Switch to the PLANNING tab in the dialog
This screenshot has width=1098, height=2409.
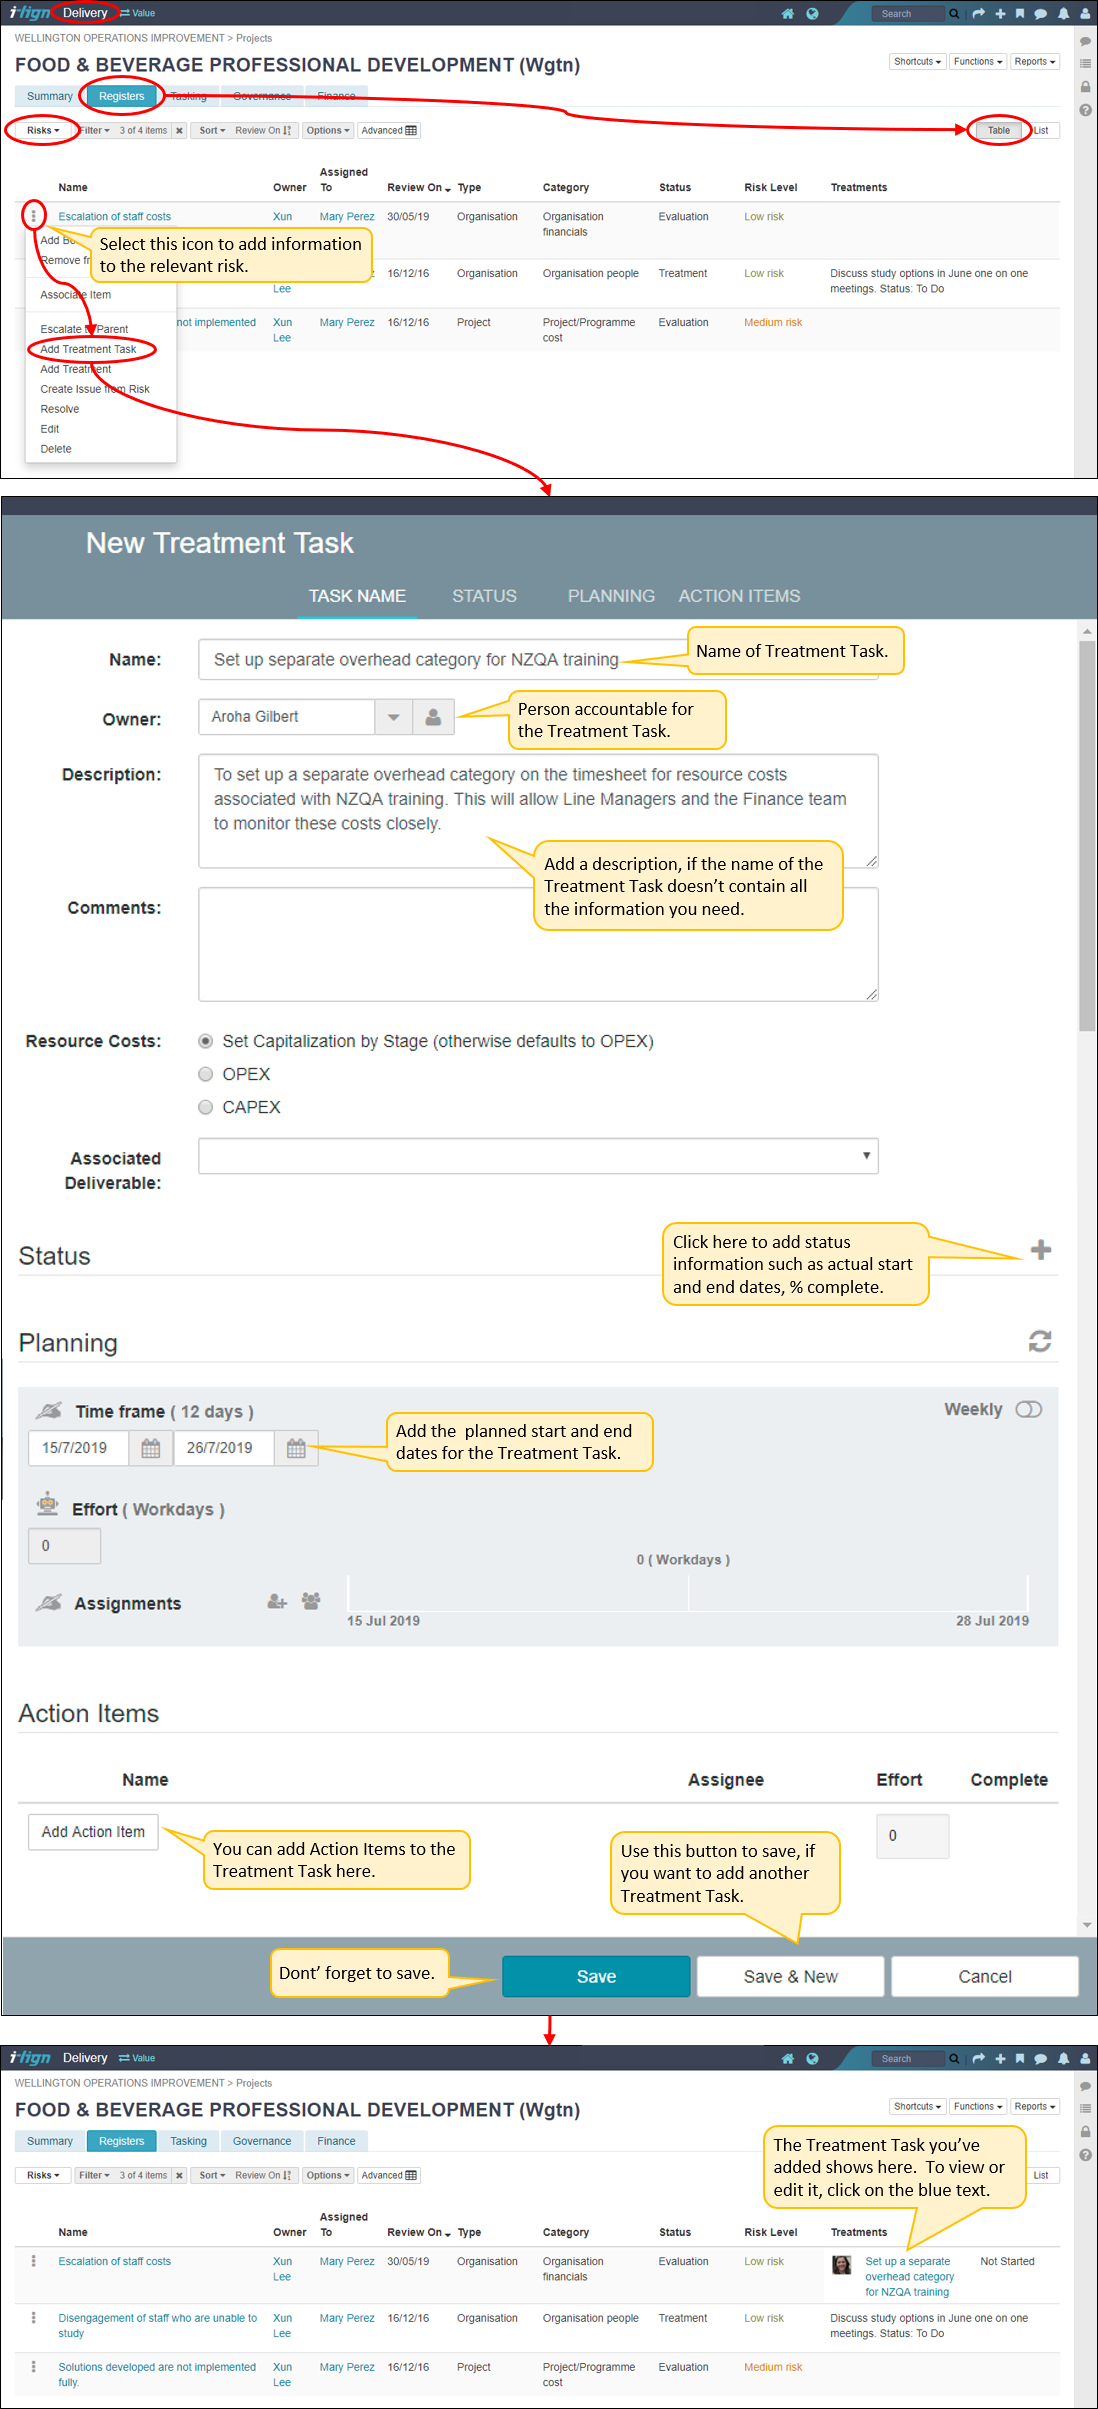[x=611, y=596]
